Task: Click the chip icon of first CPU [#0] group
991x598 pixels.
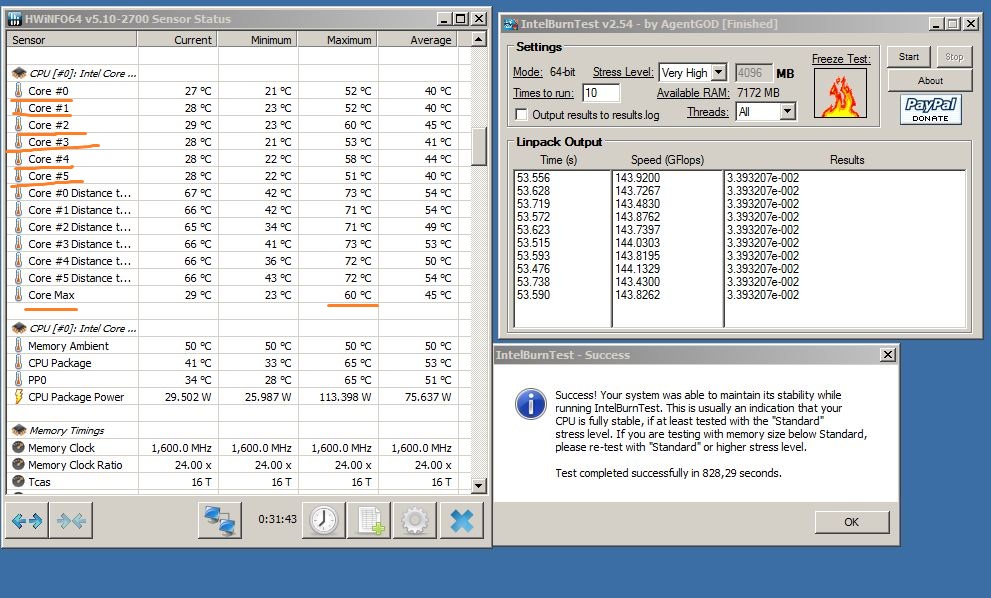Action: point(19,73)
